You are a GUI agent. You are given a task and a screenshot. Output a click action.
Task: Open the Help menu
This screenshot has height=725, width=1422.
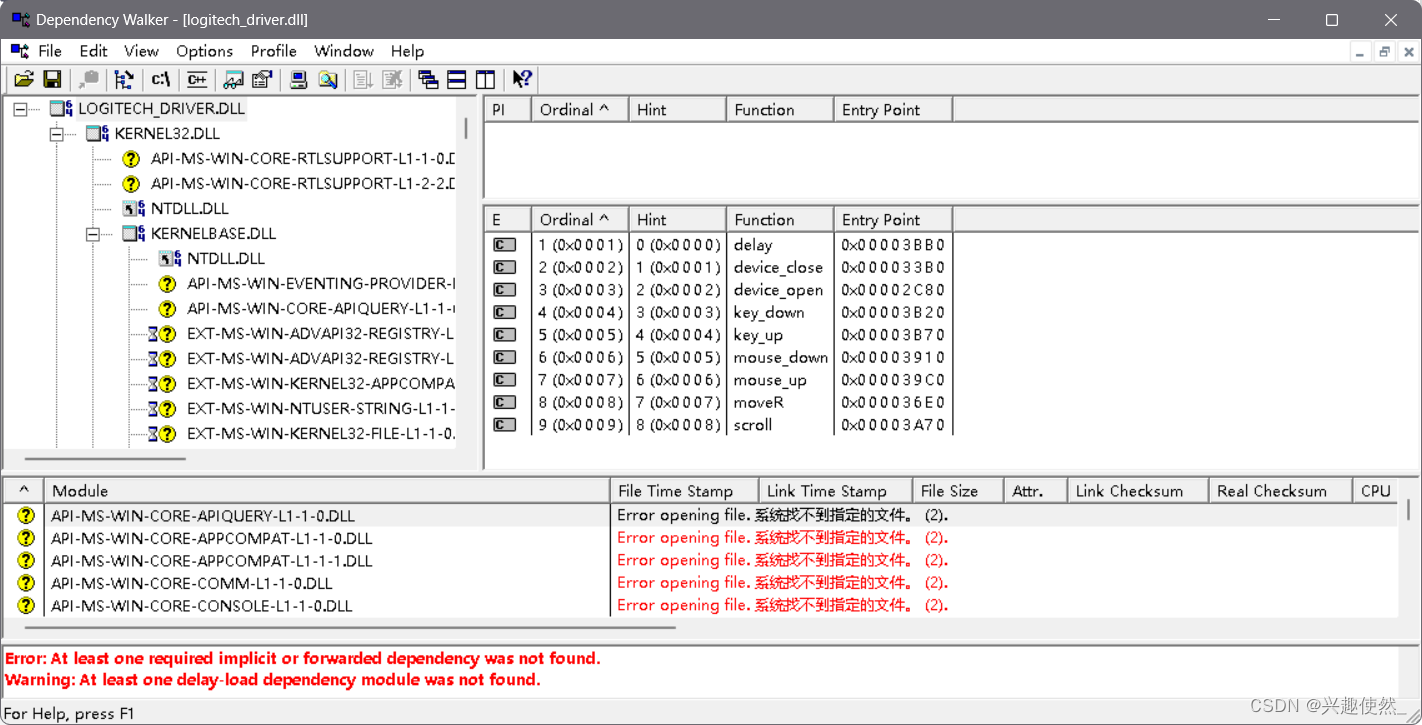[407, 51]
